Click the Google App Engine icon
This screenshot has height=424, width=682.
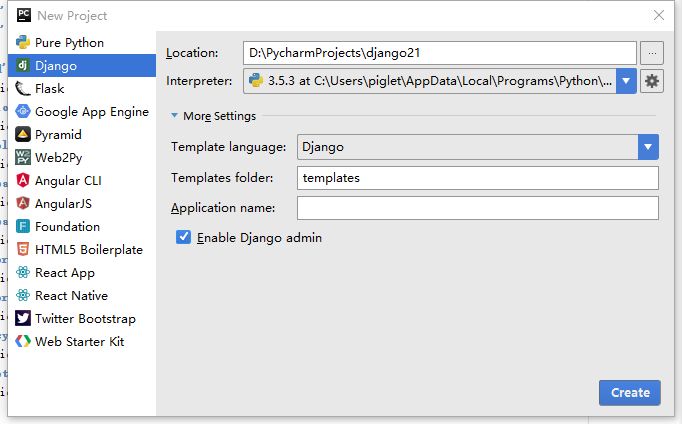[23, 112]
